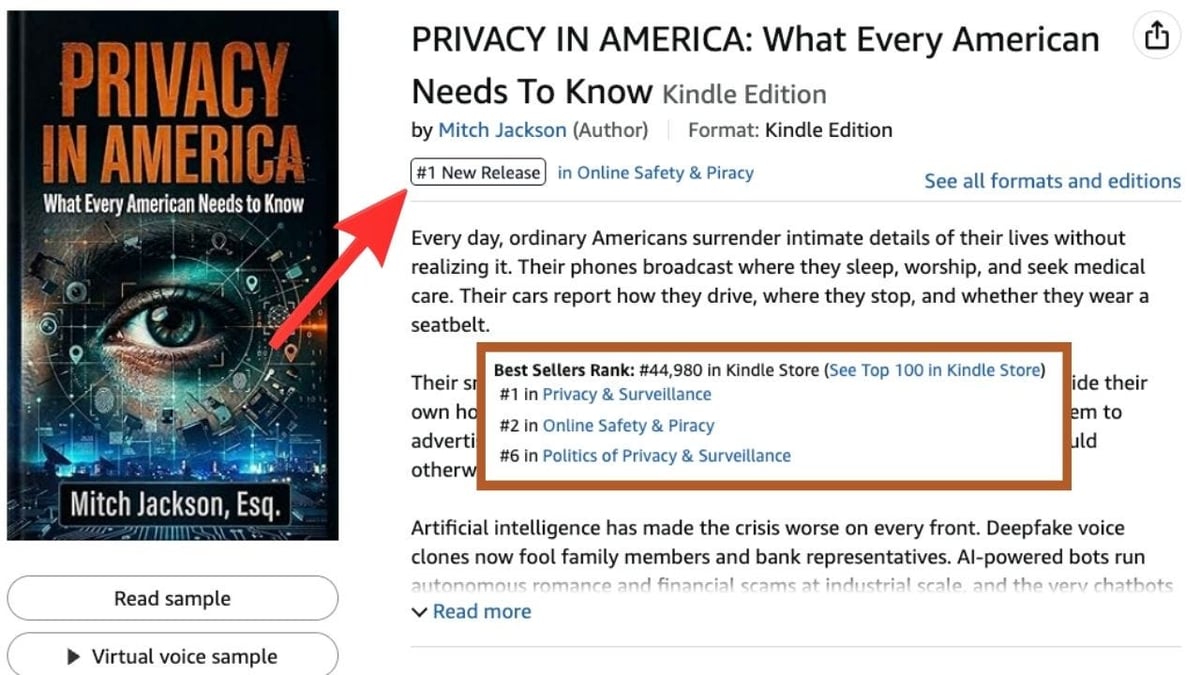Viewport: 1200px width, 675px height.
Task: Open Online Safety & Piracy beside the New Release badge
Action: point(655,173)
